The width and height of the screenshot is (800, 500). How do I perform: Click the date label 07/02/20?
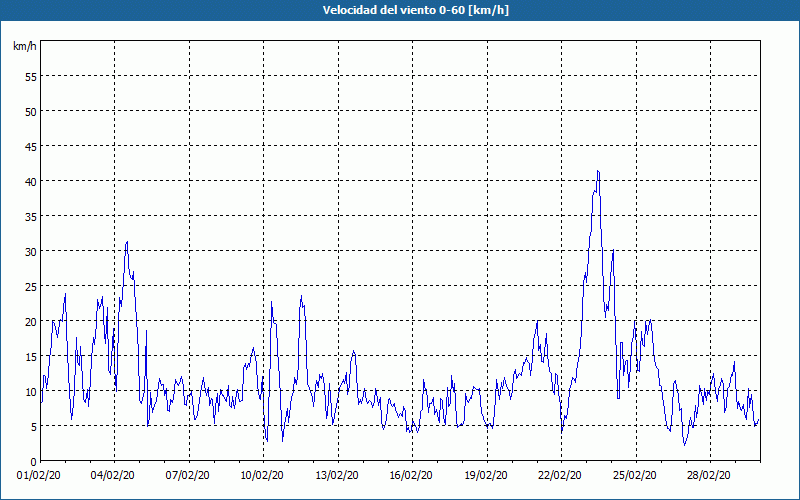(187, 476)
